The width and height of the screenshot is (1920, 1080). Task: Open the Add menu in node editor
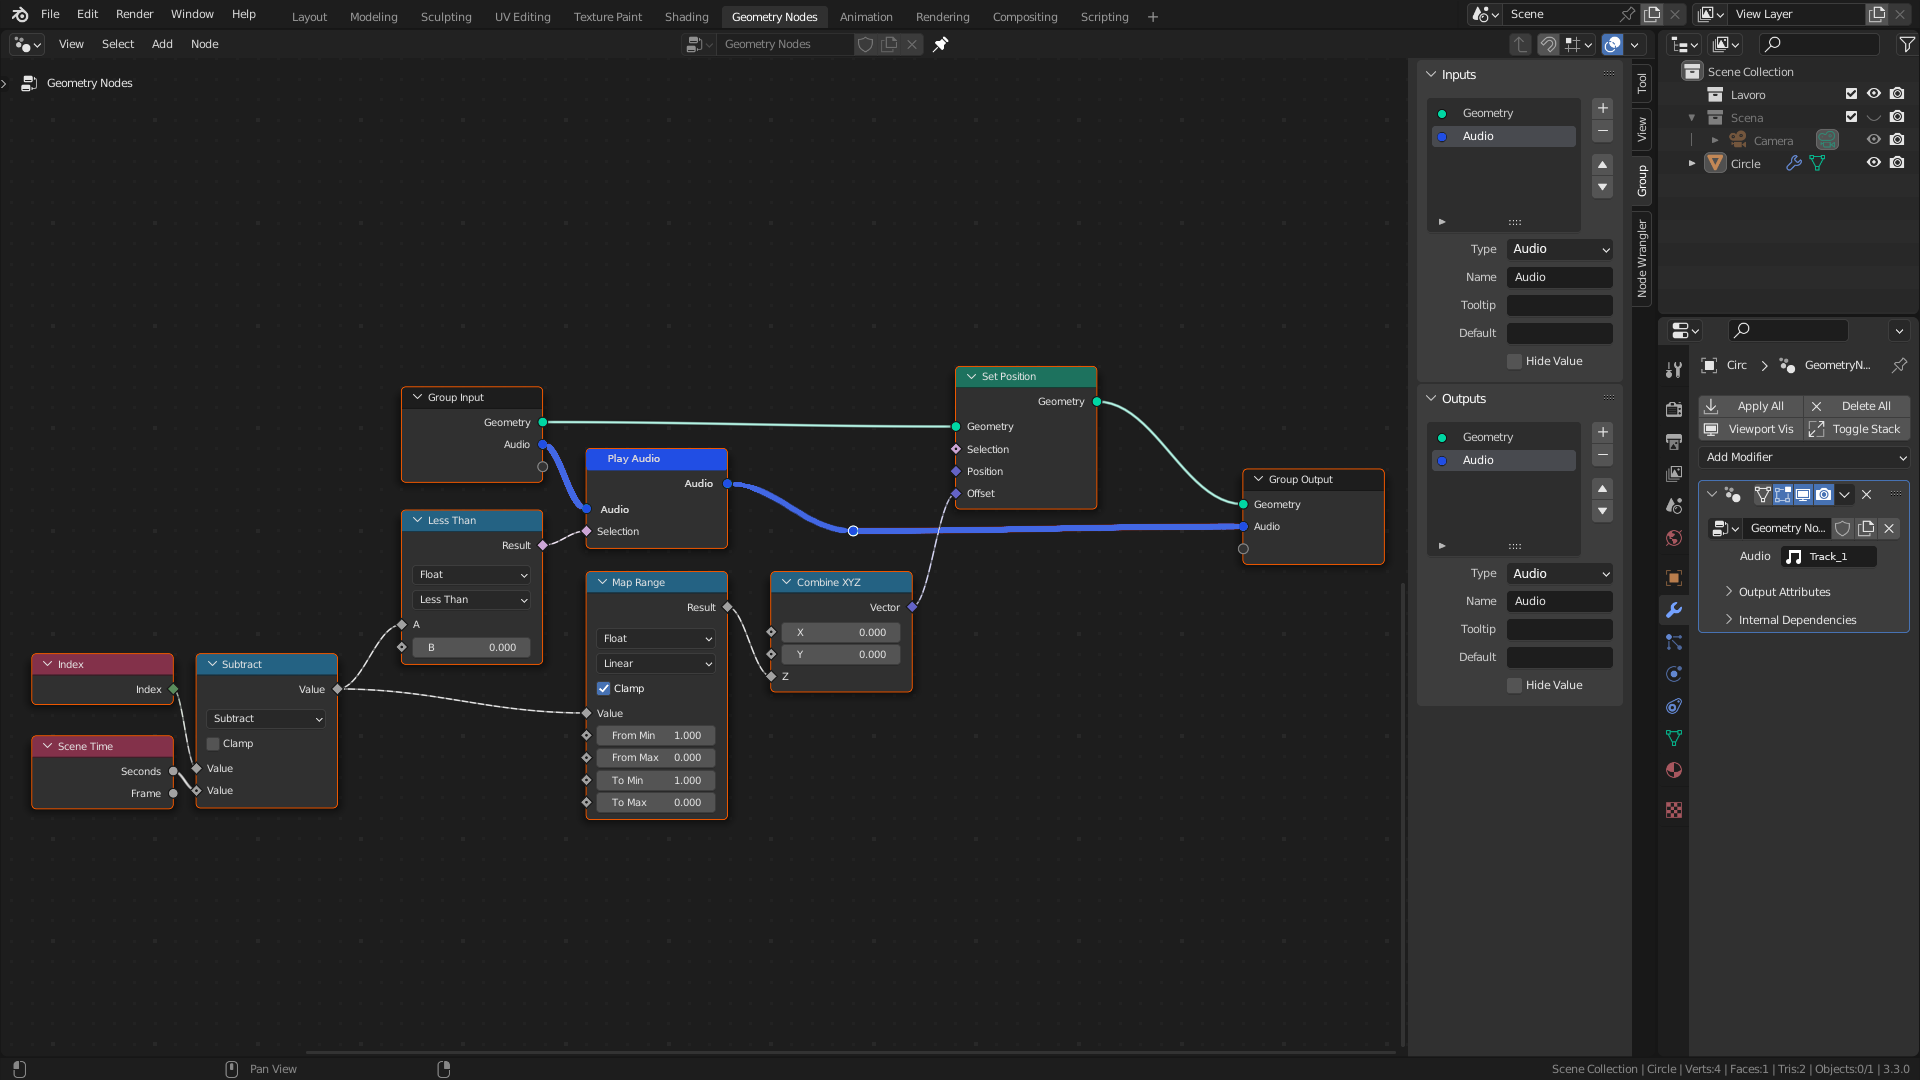pyautogui.click(x=162, y=44)
